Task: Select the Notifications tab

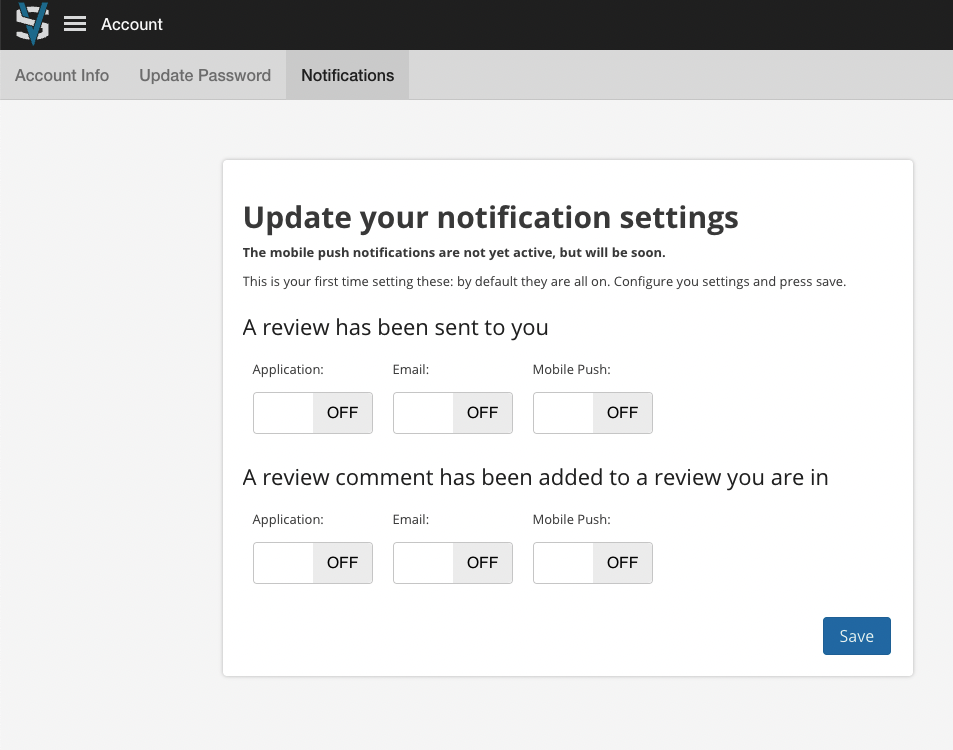Action: (x=348, y=75)
